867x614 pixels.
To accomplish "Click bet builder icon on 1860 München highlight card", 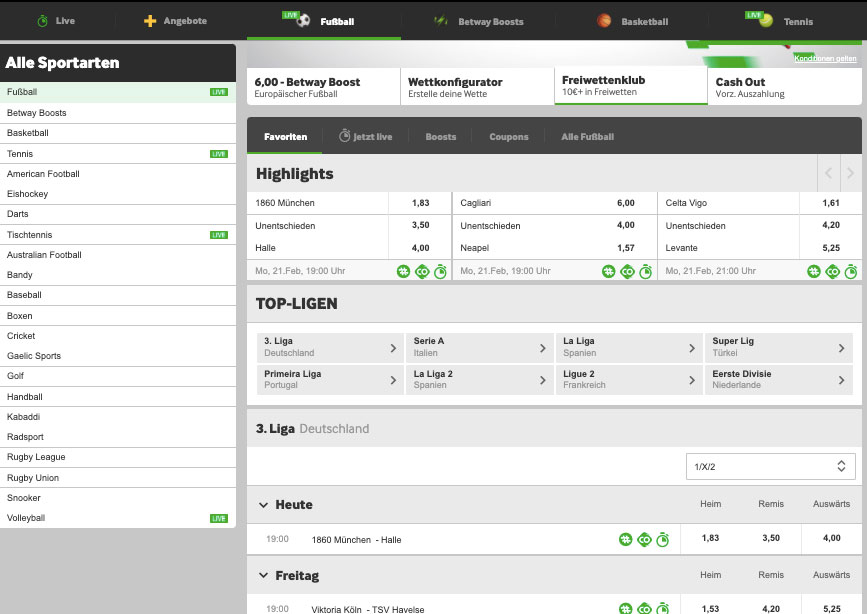I will tap(404, 272).
